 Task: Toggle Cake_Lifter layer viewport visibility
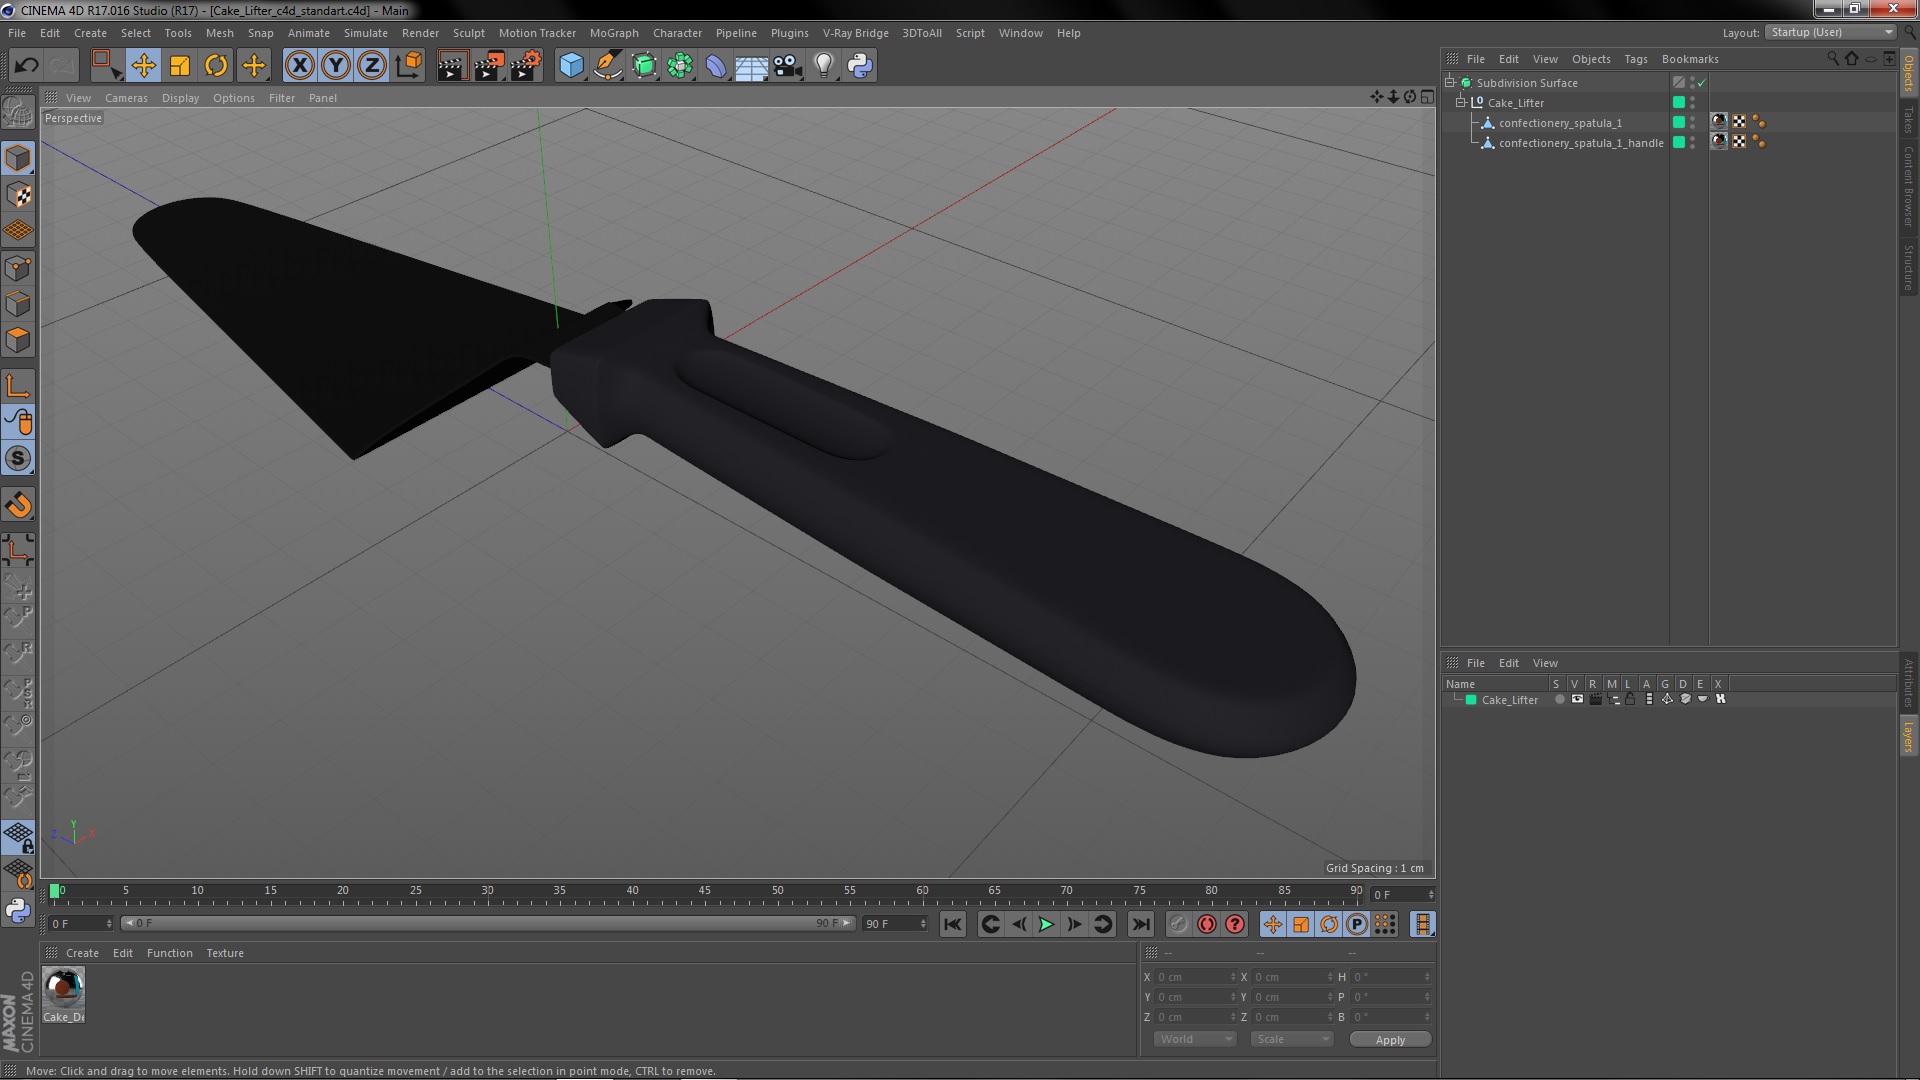click(x=1577, y=700)
